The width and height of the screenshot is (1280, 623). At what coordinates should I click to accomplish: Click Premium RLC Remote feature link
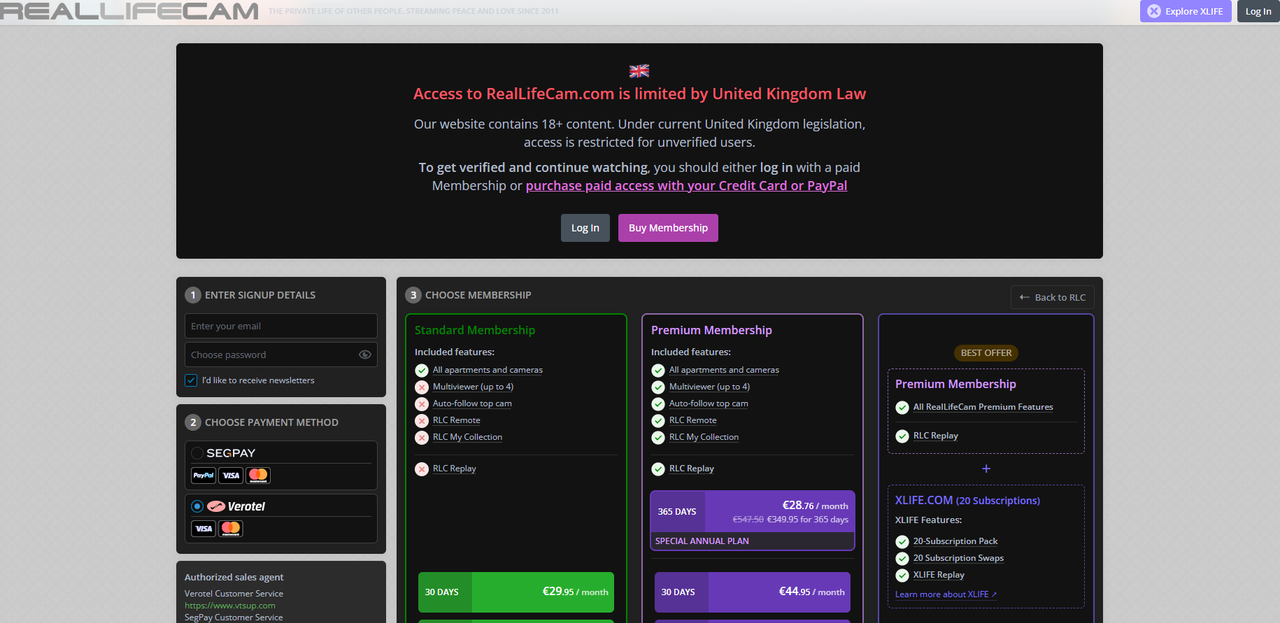(x=692, y=420)
